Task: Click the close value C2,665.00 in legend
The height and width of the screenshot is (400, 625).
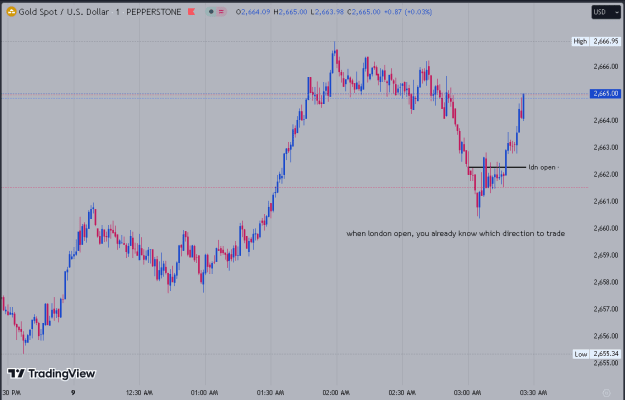Action: 364,12
